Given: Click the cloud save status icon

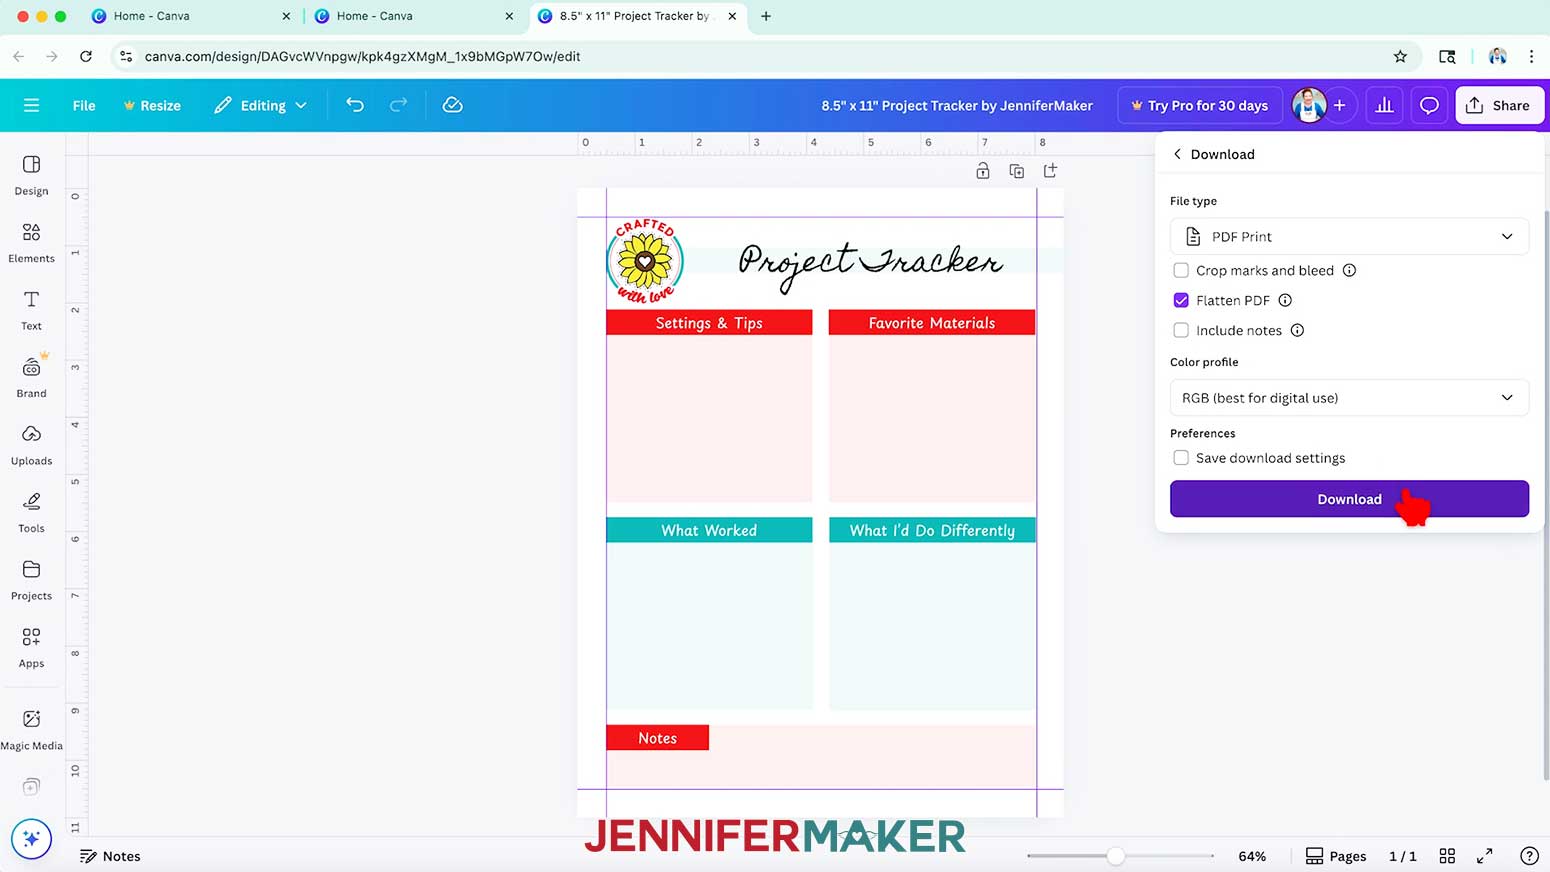Looking at the screenshot, I should pos(452,105).
